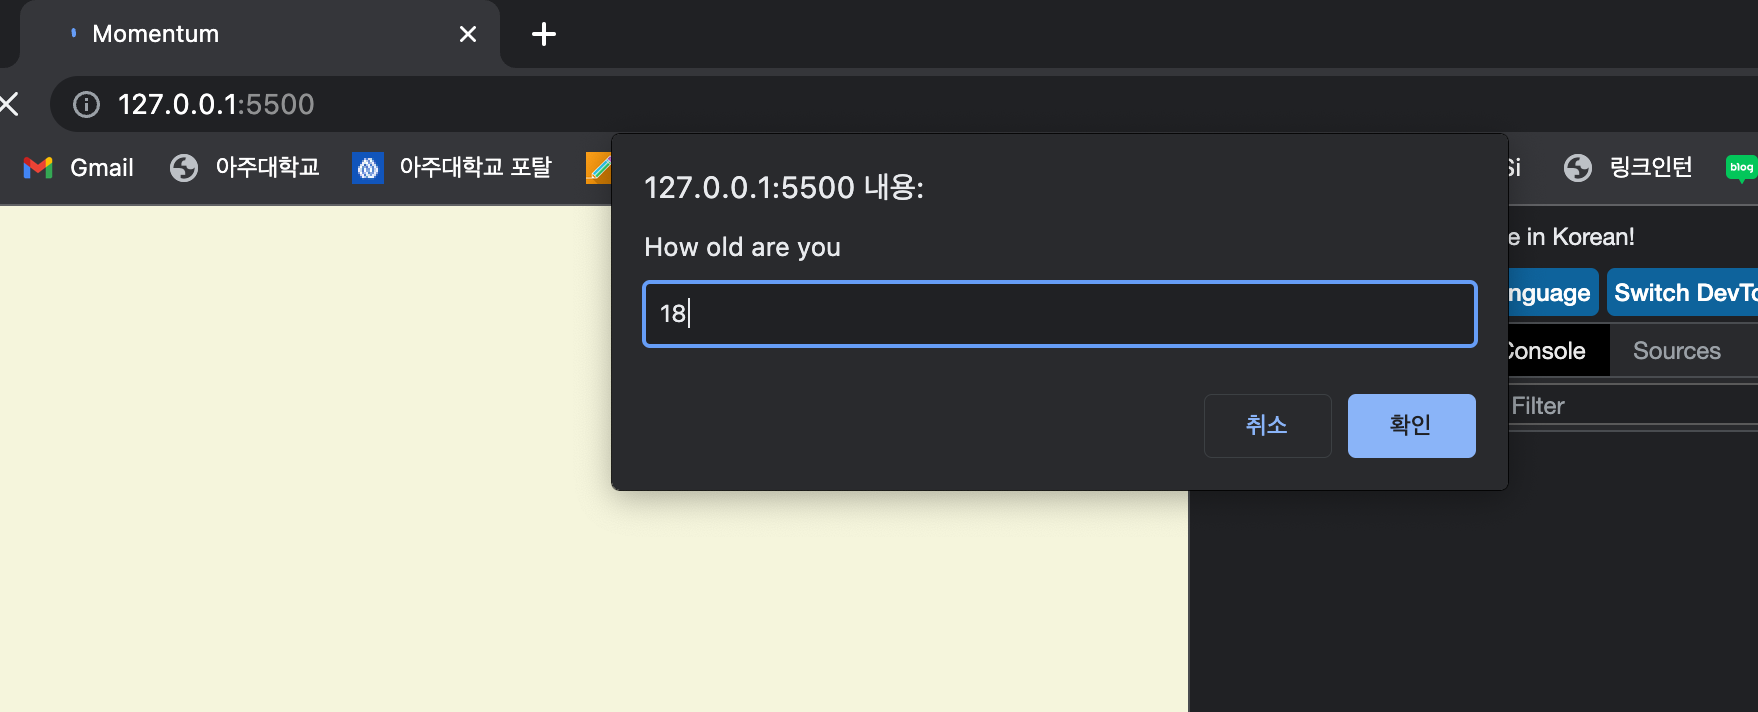Open the green blog bookmark icon

[1741, 167]
